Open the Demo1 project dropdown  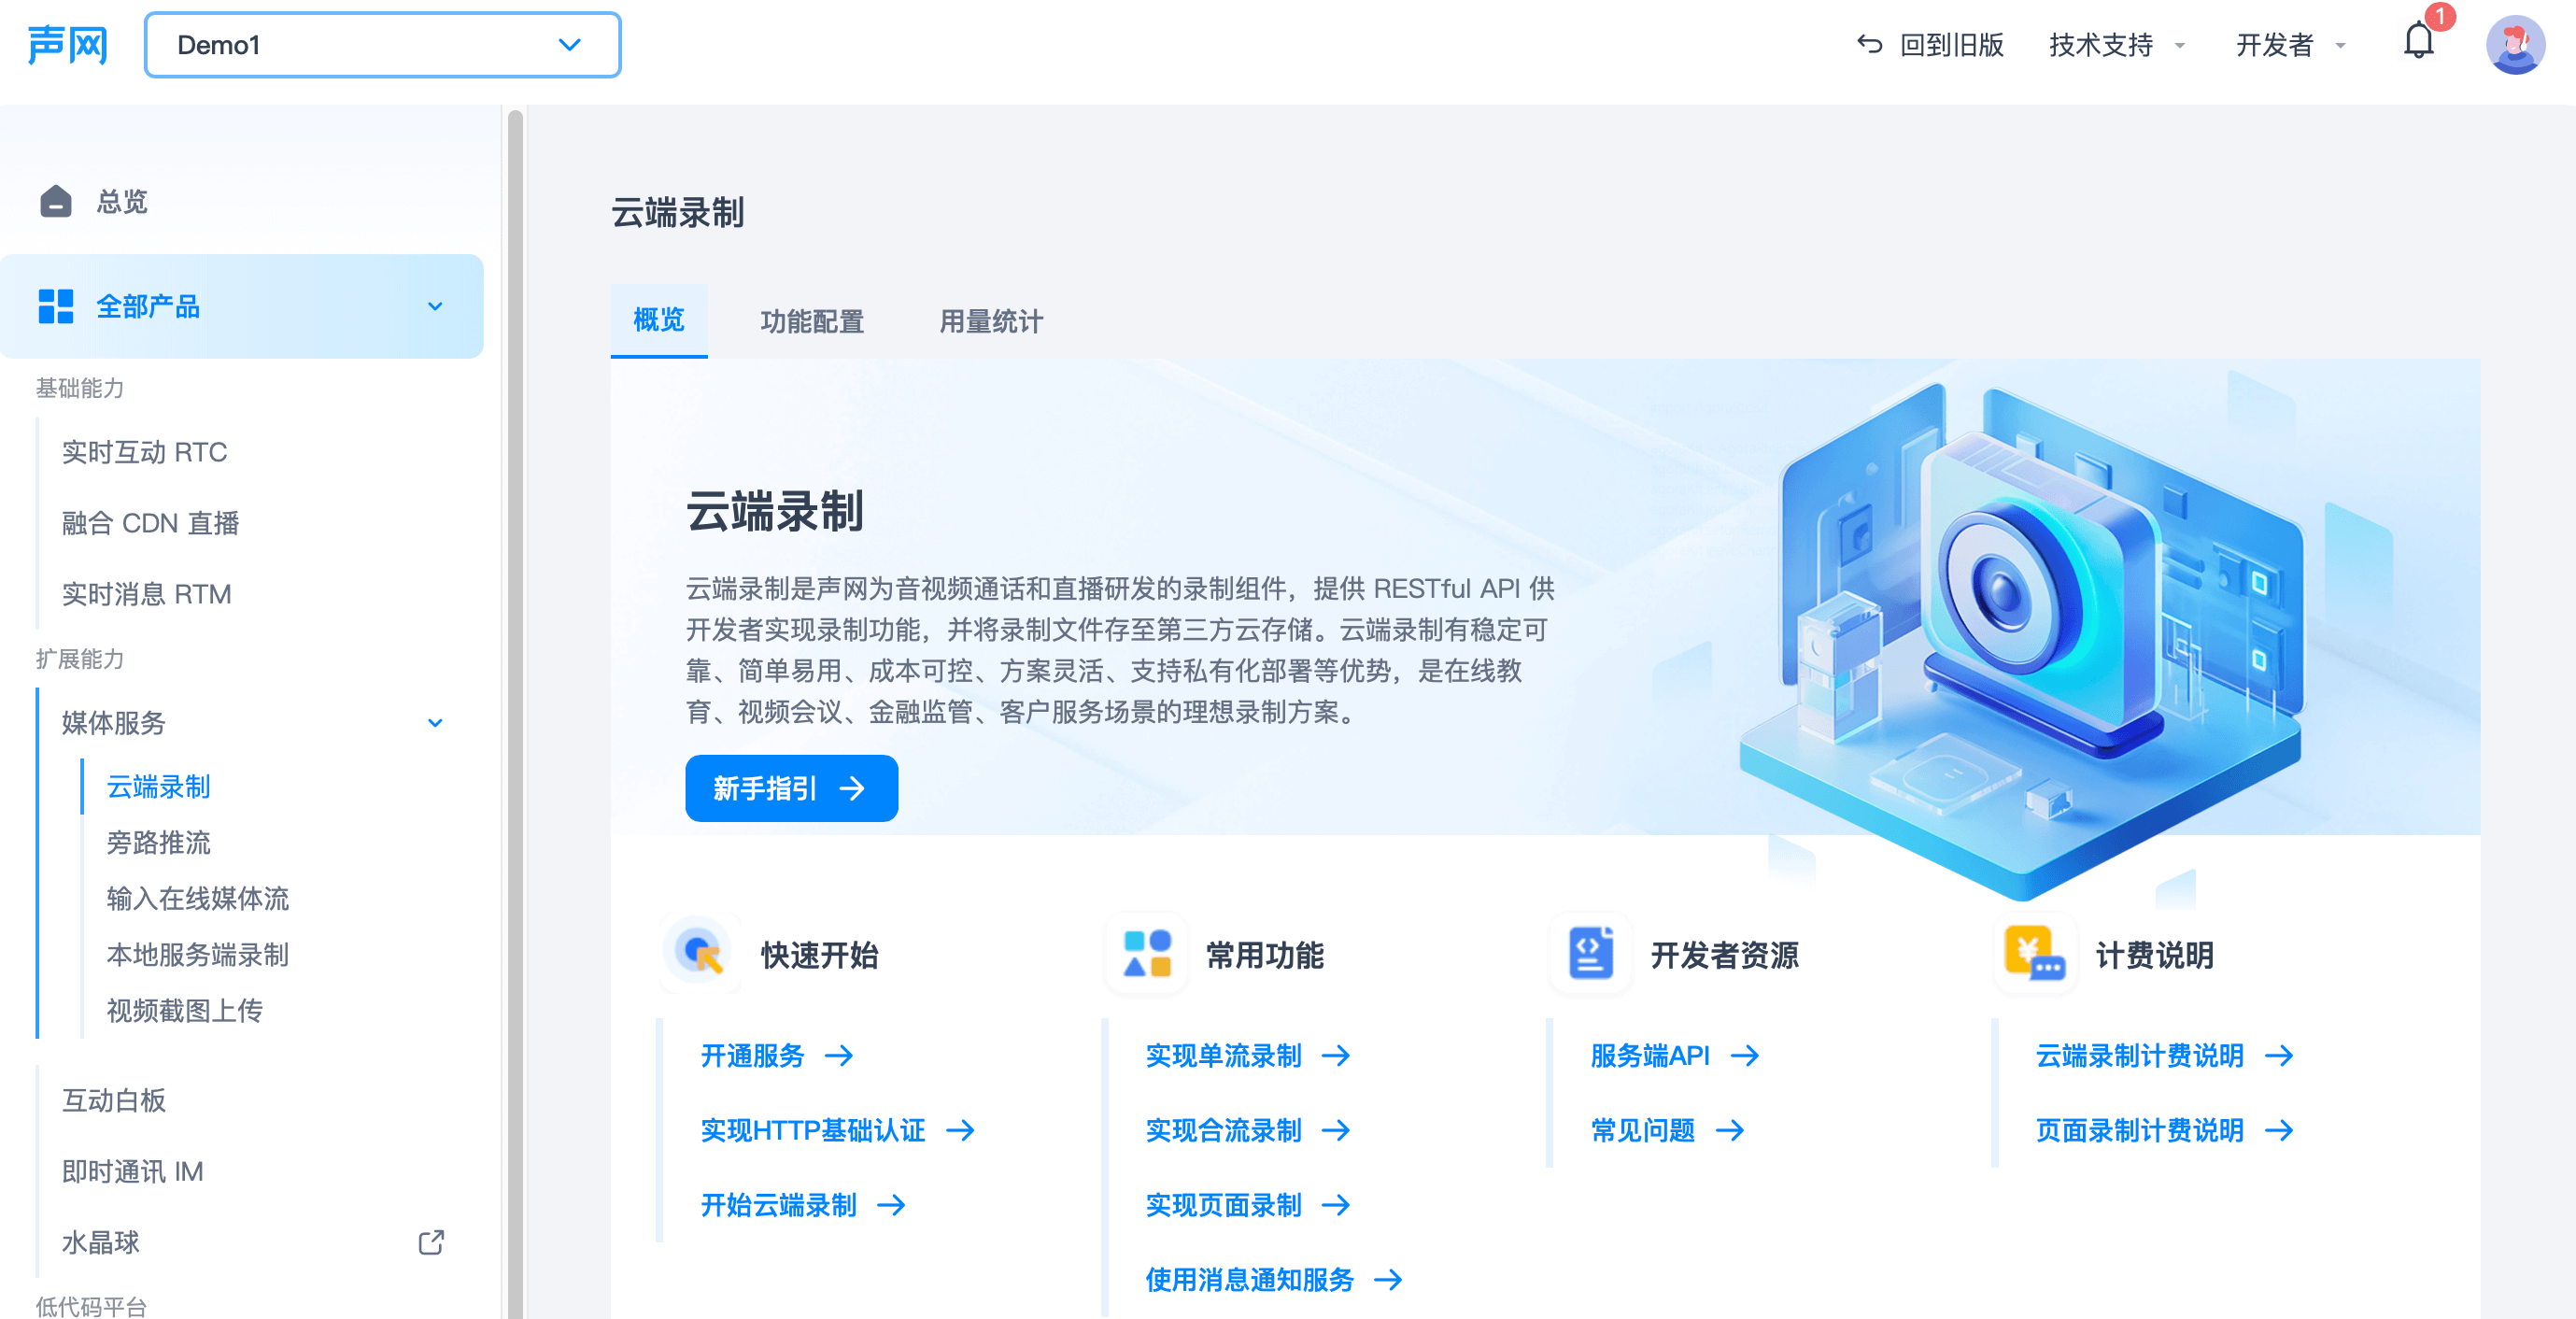(x=382, y=44)
